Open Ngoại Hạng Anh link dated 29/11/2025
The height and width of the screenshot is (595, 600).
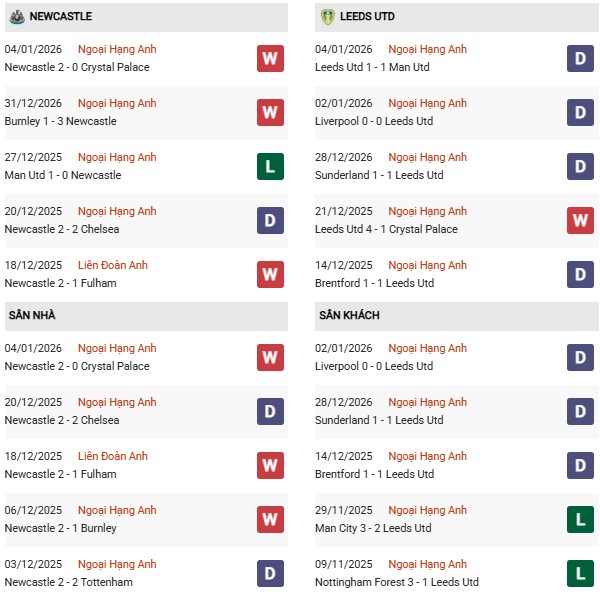(428, 510)
